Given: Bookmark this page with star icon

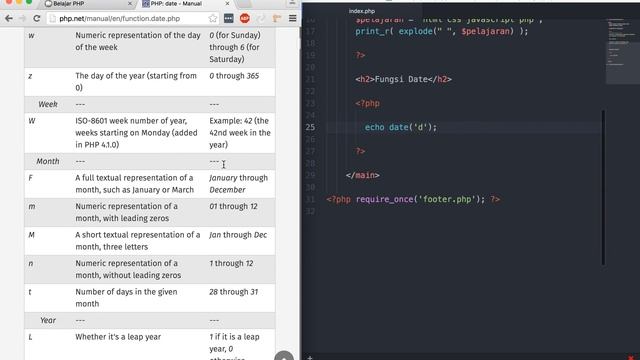Looking at the screenshot, I should pos(213,18).
